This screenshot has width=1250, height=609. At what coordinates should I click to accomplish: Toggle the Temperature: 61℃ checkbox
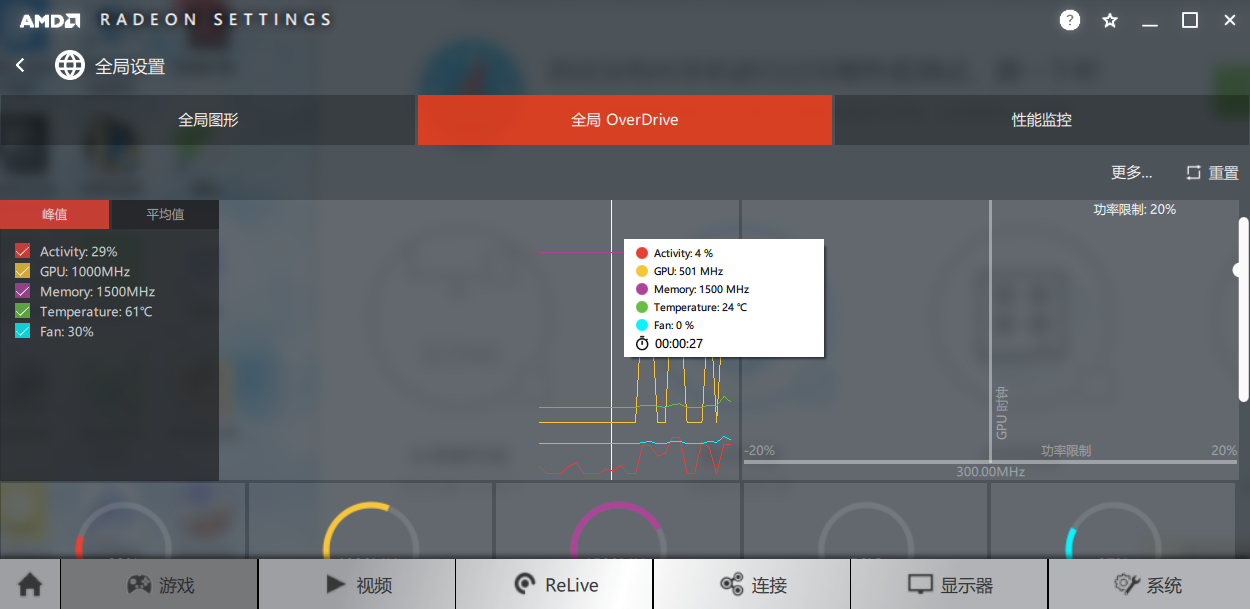pyautogui.click(x=23, y=312)
